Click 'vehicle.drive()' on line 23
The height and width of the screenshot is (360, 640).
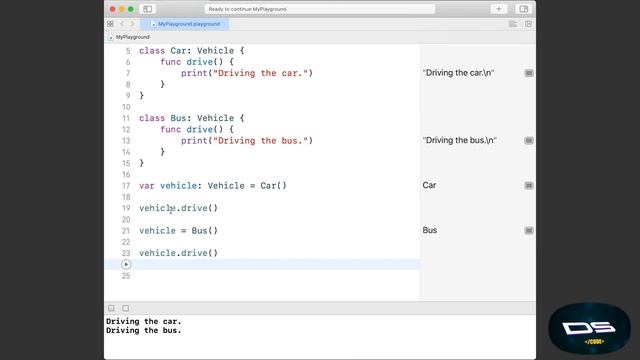tap(178, 253)
